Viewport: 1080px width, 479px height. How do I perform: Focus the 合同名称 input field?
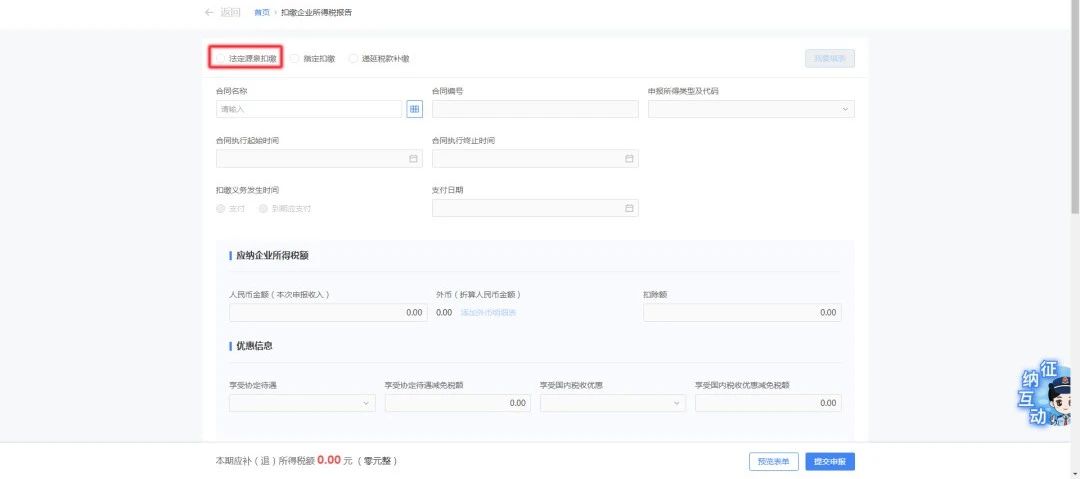[x=309, y=109]
